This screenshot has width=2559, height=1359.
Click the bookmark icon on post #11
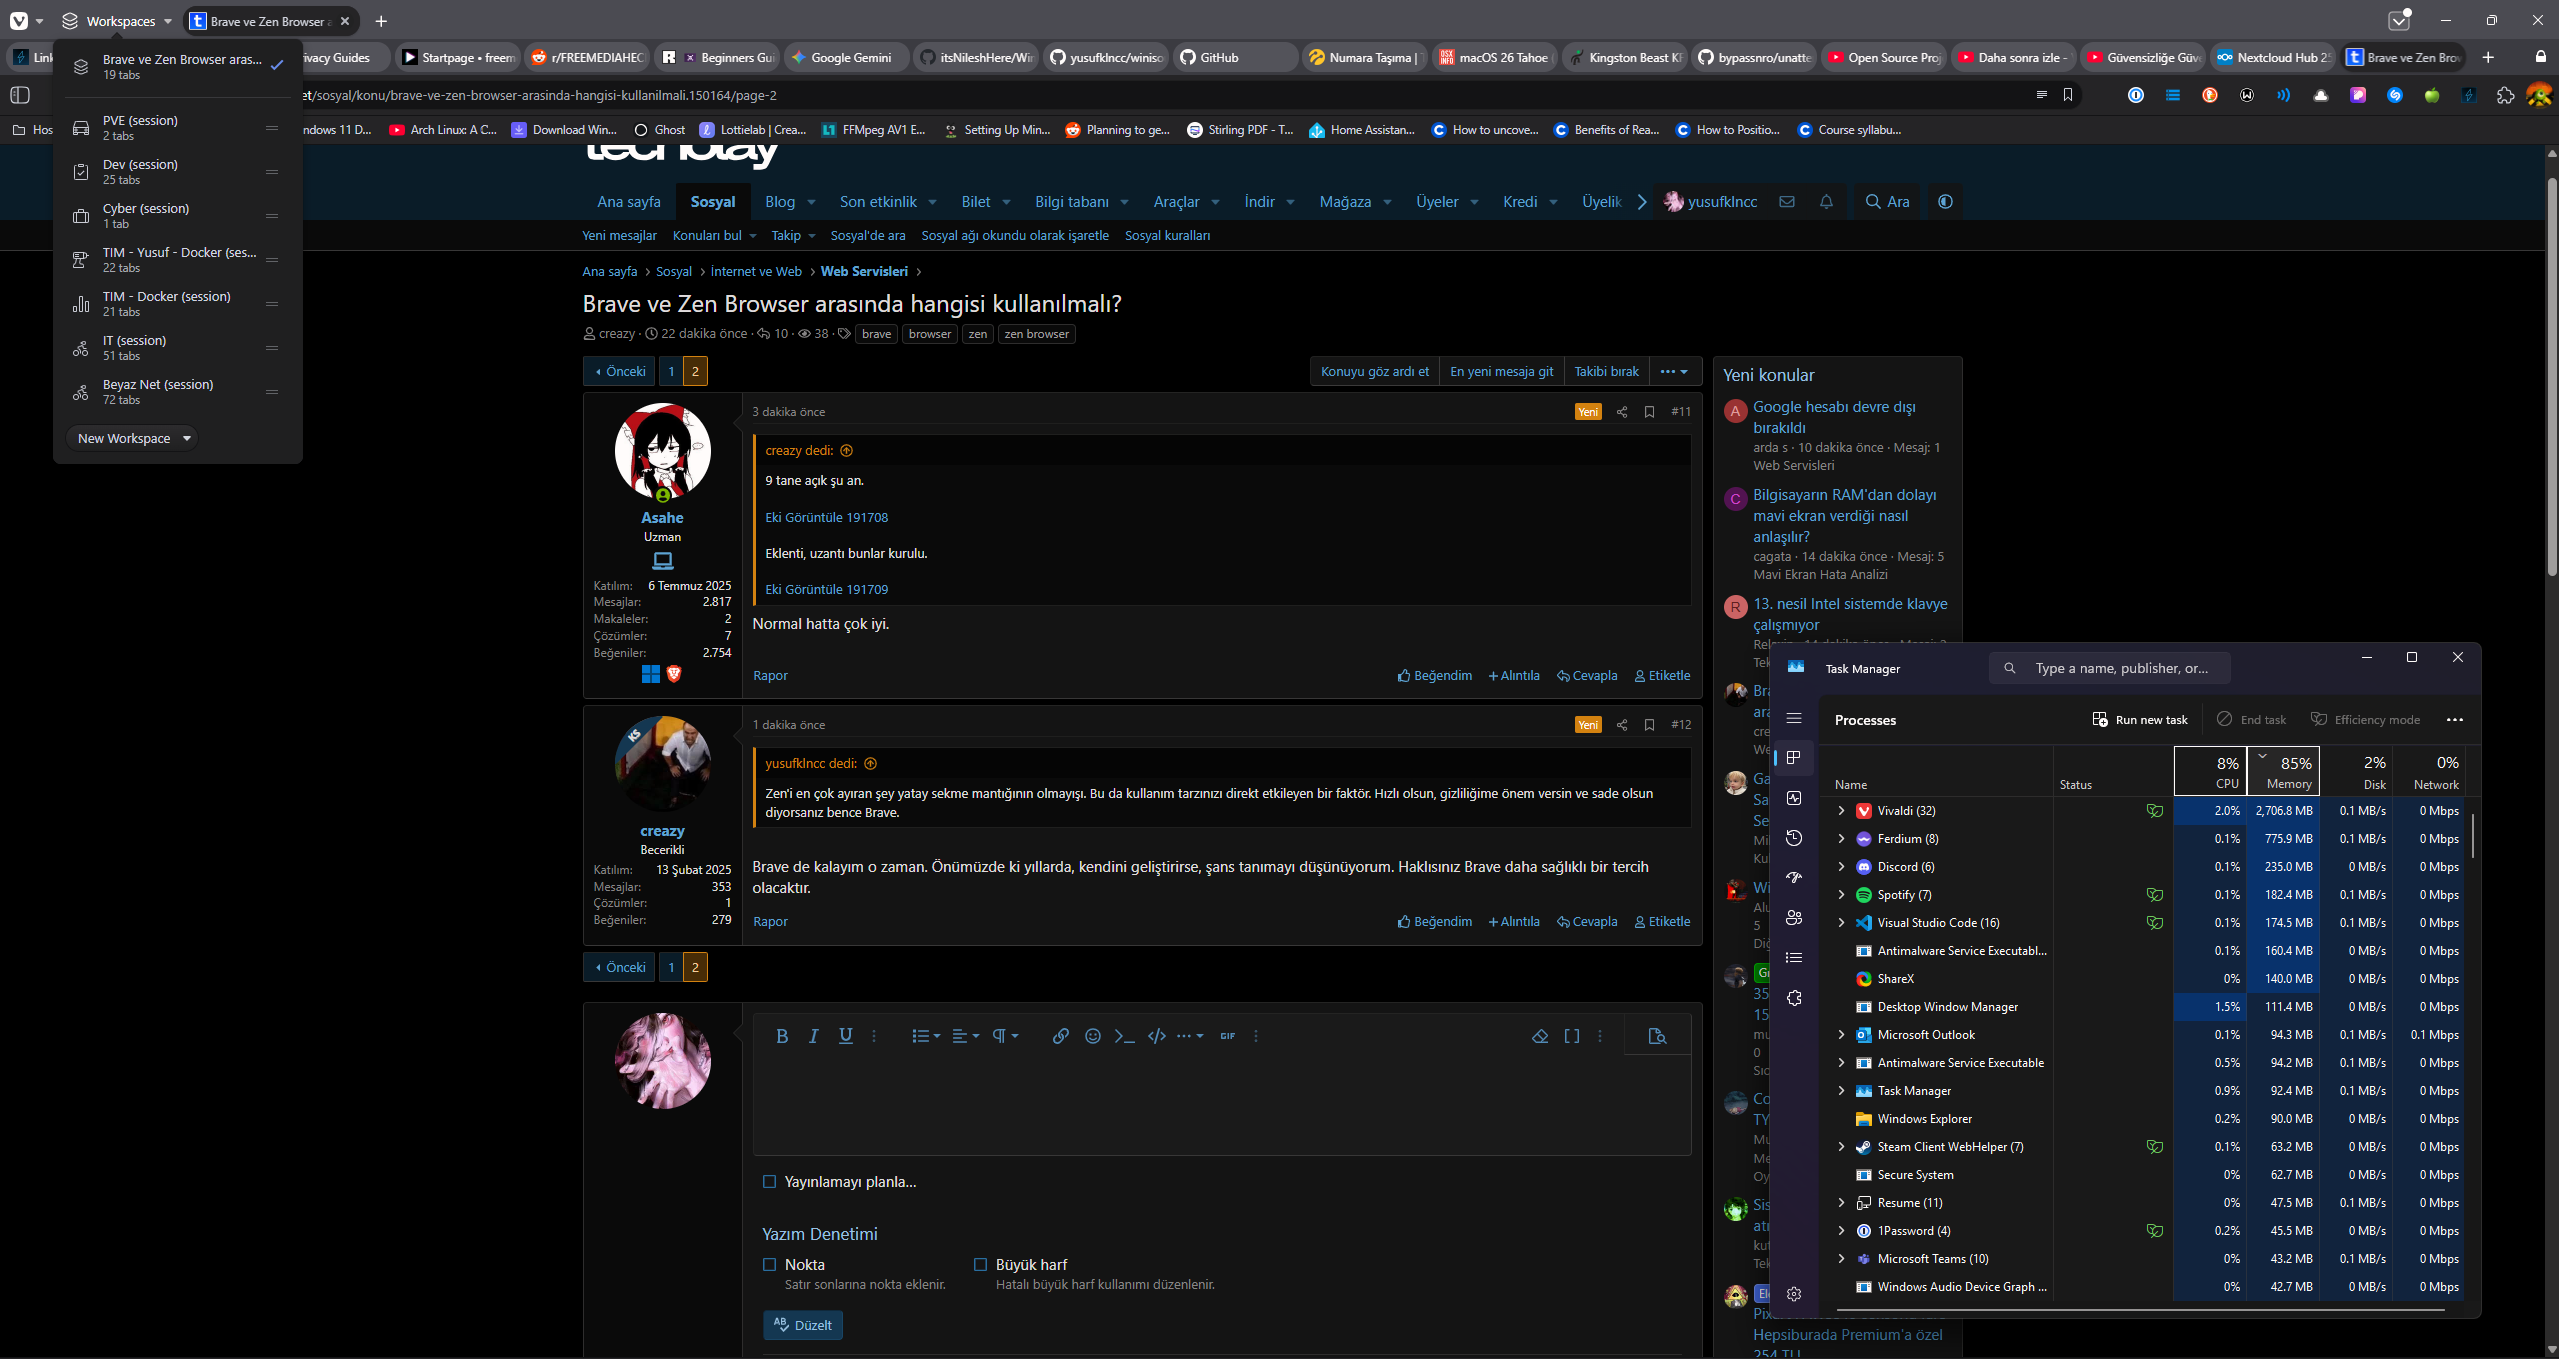1650,412
